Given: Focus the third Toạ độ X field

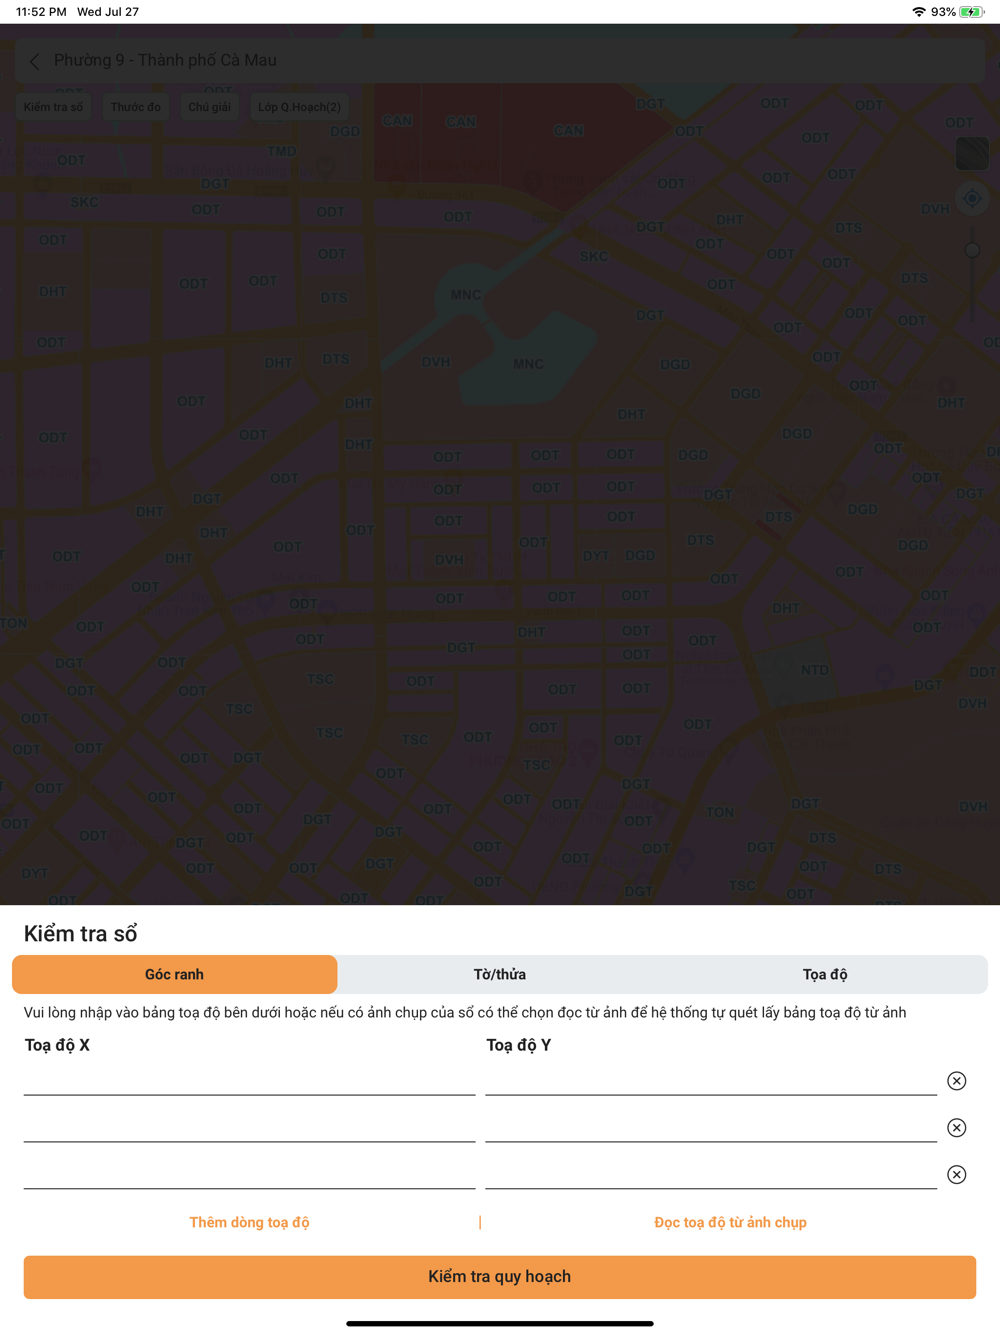Looking at the screenshot, I should (249, 1174).
